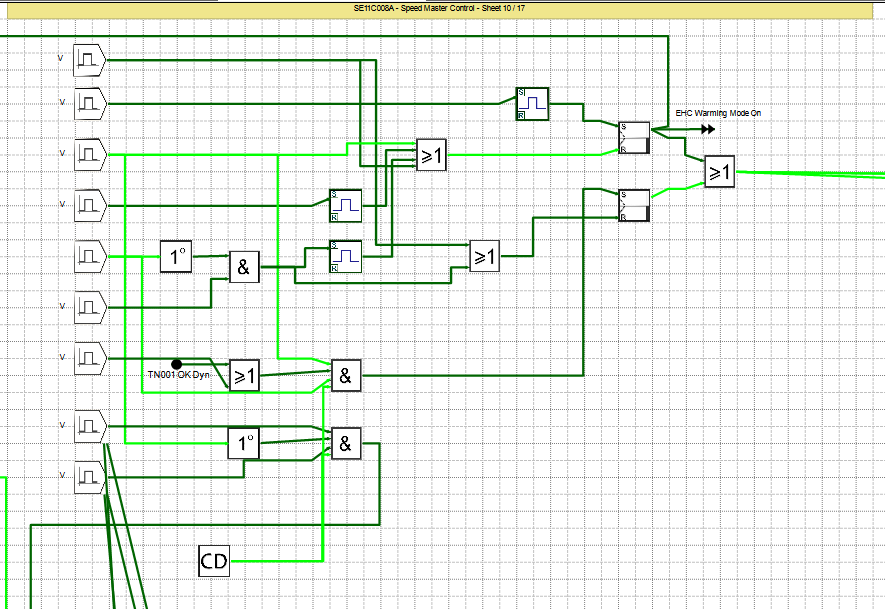This screenshot has width=885, height=609.
Task: Click the black junction dot above TN001 OK Dyn
Action: point(177,364)
